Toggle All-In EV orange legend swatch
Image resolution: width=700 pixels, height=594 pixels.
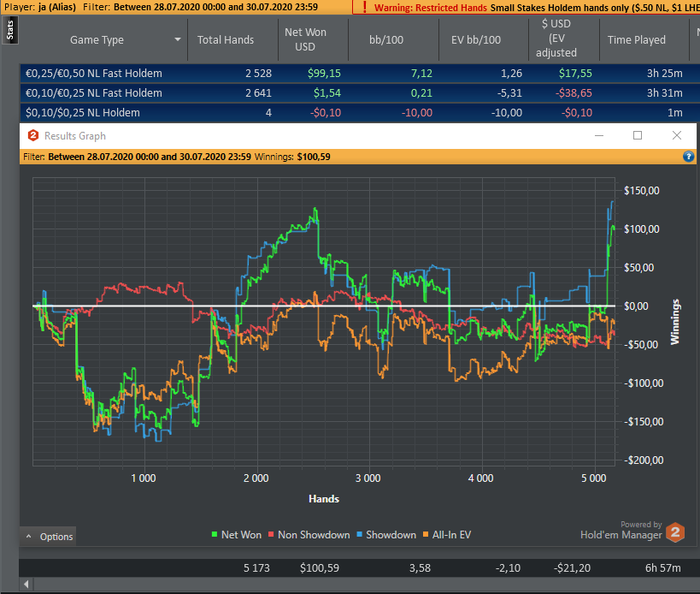425,535
